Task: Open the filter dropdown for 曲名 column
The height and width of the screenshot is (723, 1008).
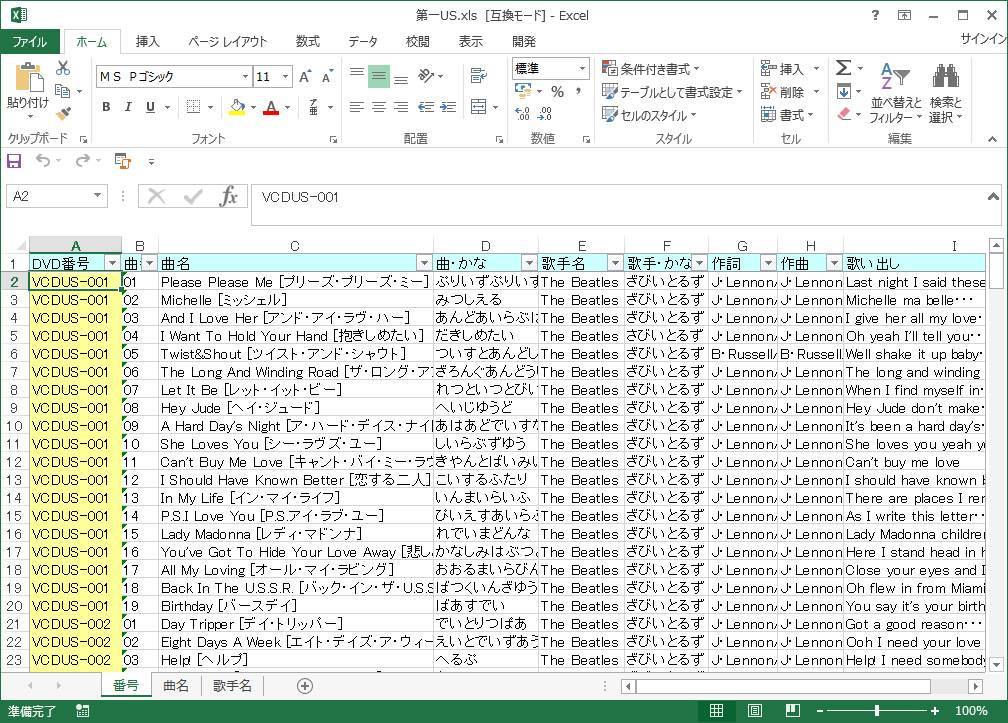Action: [x=423, y=263]
